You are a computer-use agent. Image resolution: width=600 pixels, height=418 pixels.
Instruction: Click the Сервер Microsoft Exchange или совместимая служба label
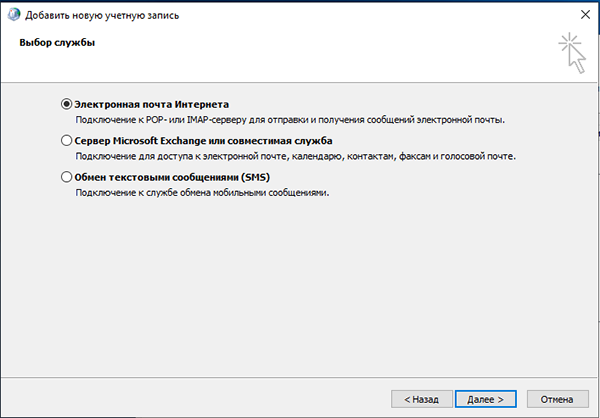pyautogui.click(x=203, y=141)
